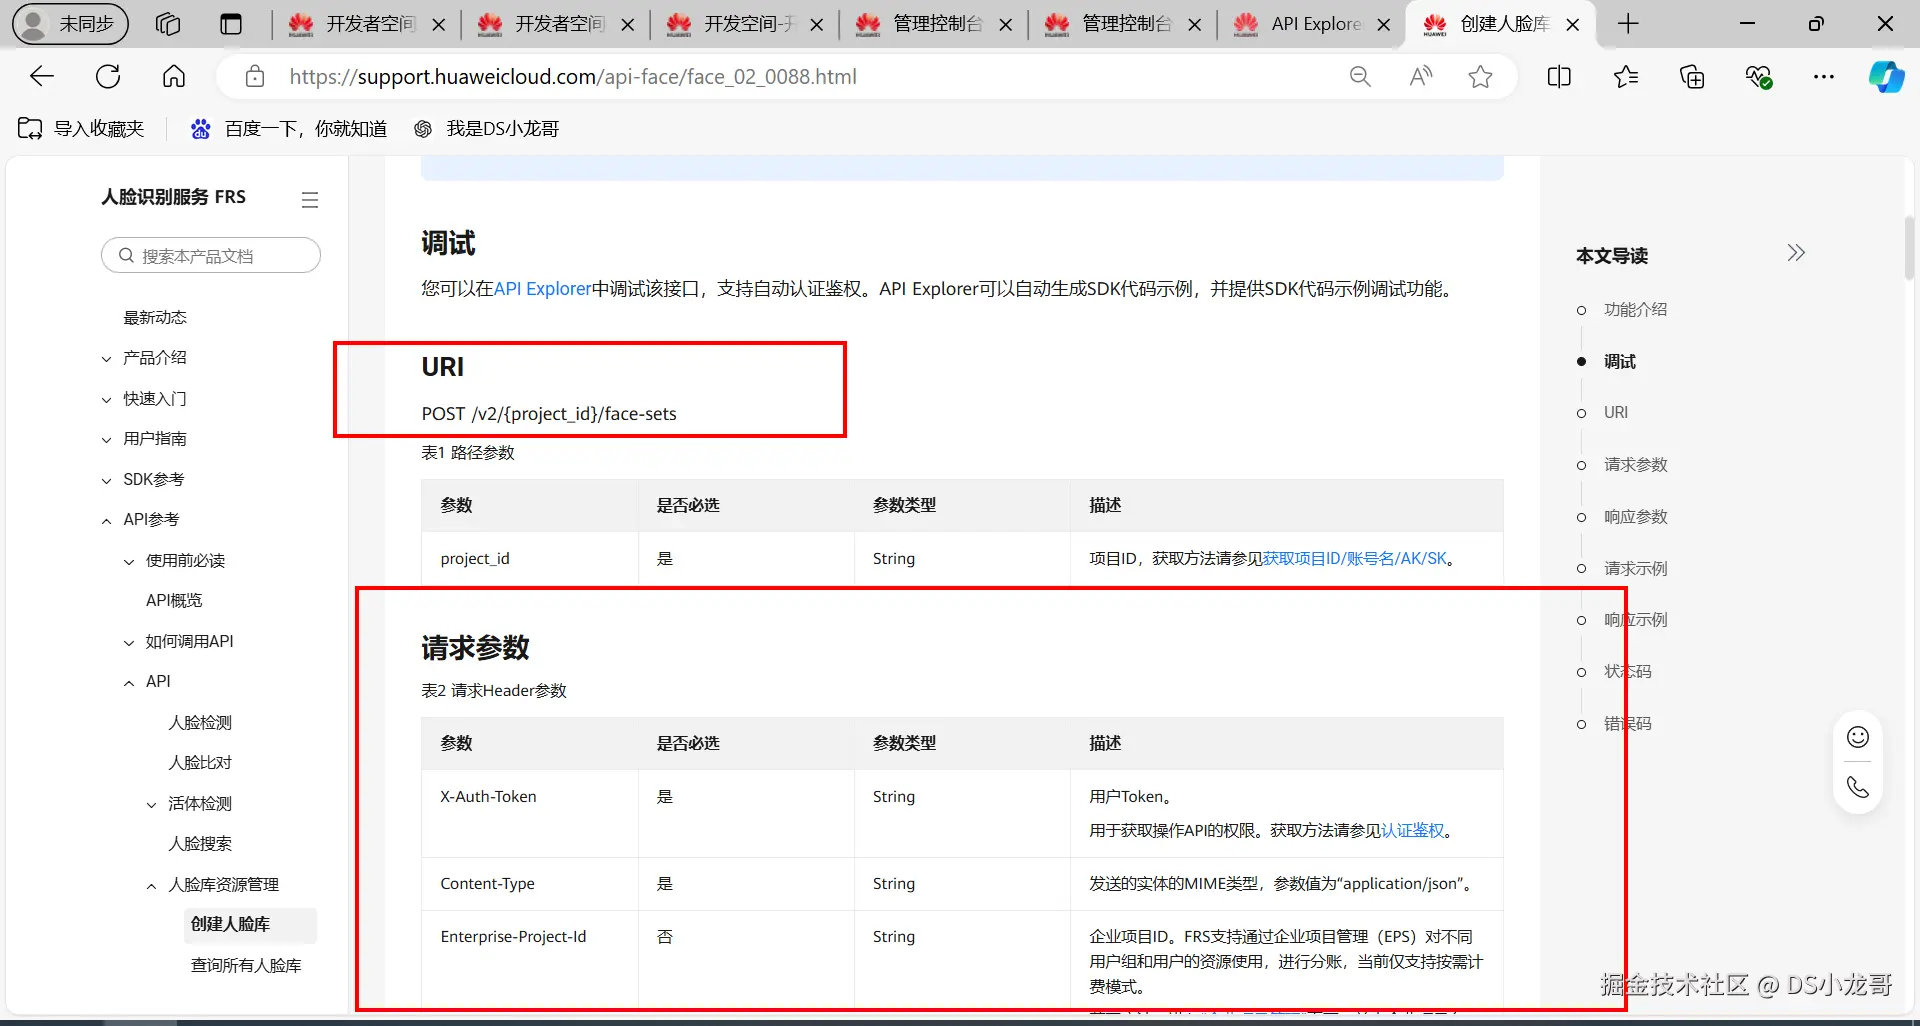This screenshot has width=1920, height=1026.
Task: Open the API概览 sidebar page
Action: 174,600
